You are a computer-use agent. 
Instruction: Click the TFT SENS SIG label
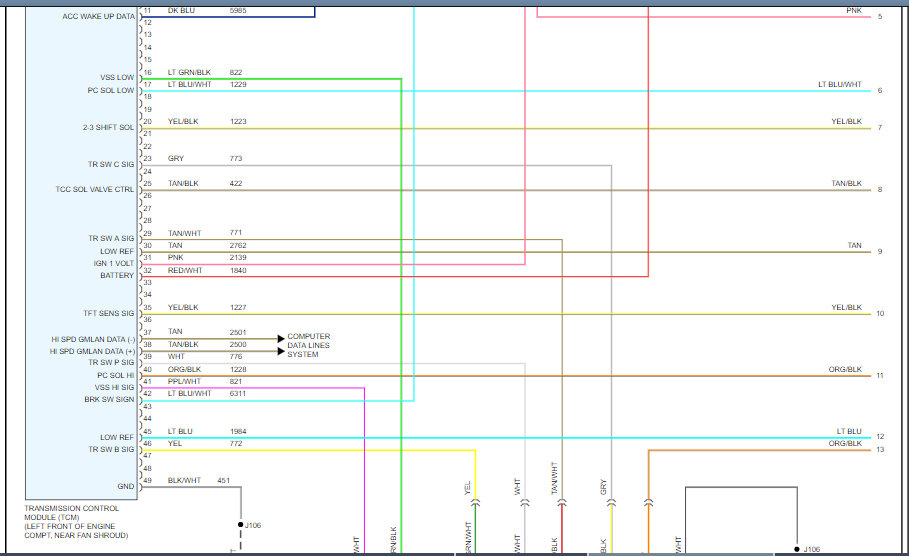click(108, 313)
